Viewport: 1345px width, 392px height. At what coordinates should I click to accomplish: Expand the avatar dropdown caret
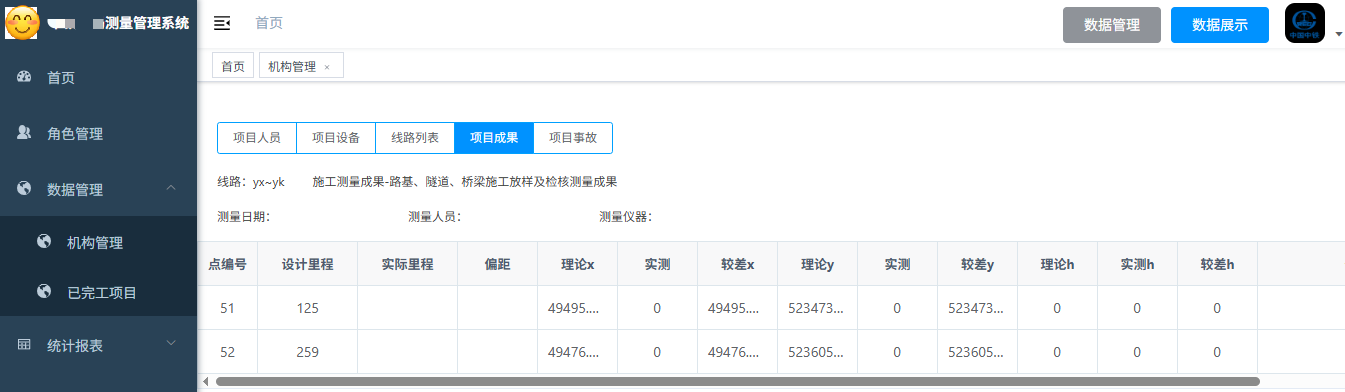click(1338, 34)
